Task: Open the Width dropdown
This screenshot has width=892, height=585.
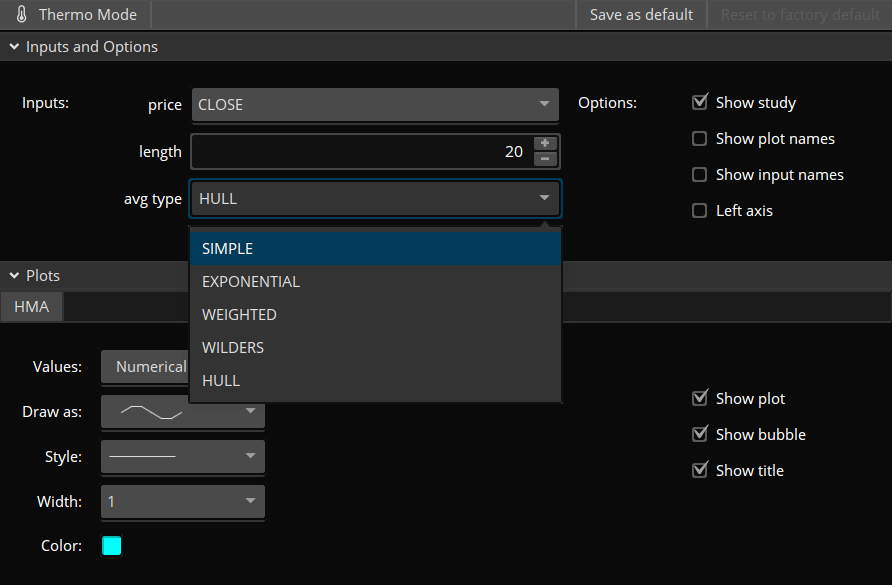Action: [x=183, y=501]
